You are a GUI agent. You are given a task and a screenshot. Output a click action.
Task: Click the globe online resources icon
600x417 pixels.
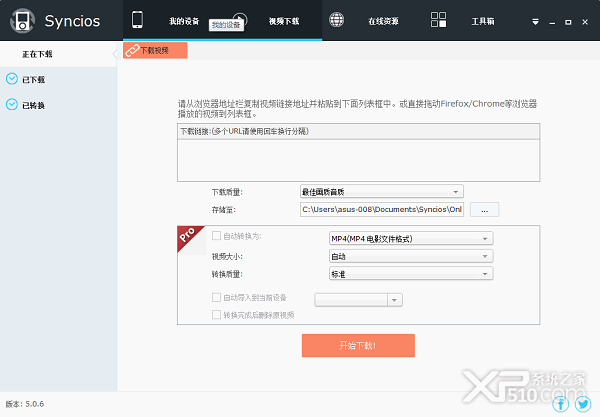coord(337,20)
